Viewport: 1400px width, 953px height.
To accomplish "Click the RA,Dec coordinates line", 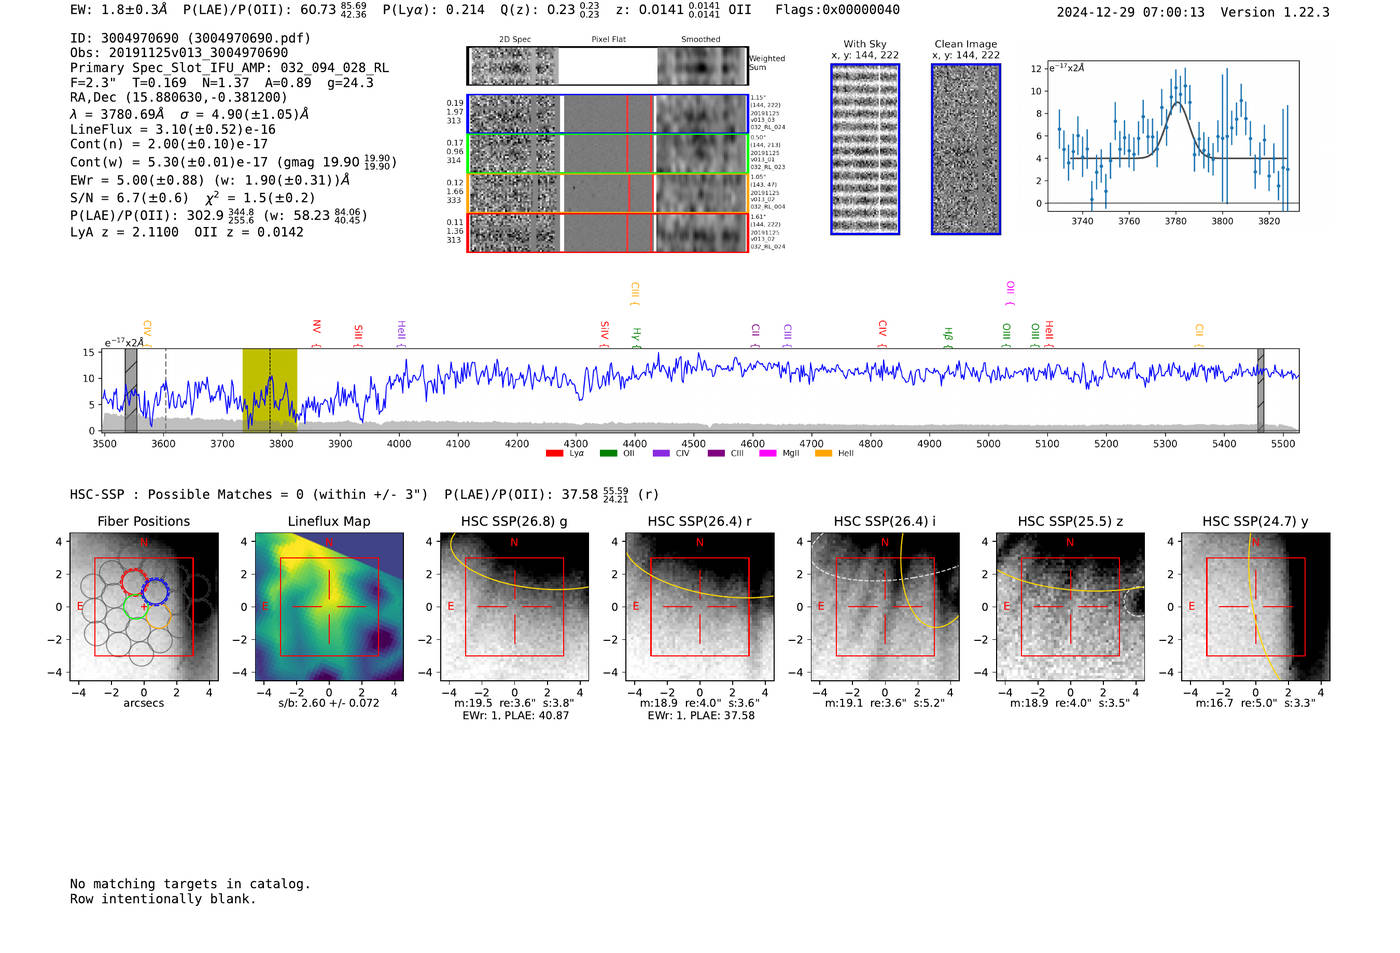I will (179, 97).
